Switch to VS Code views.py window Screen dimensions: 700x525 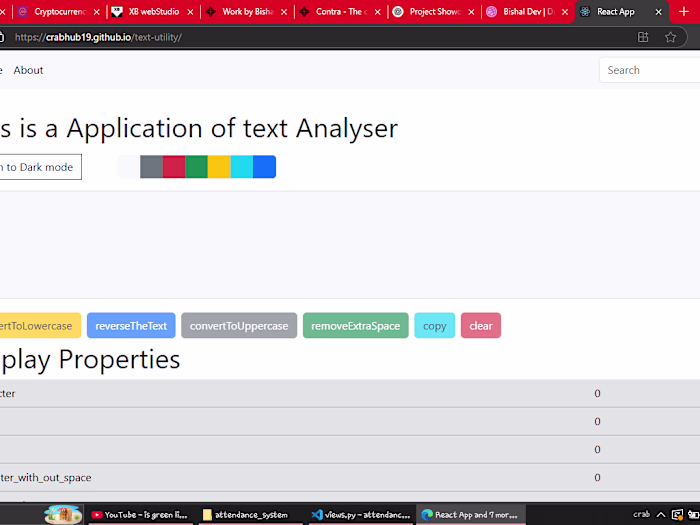coord(361,515)
